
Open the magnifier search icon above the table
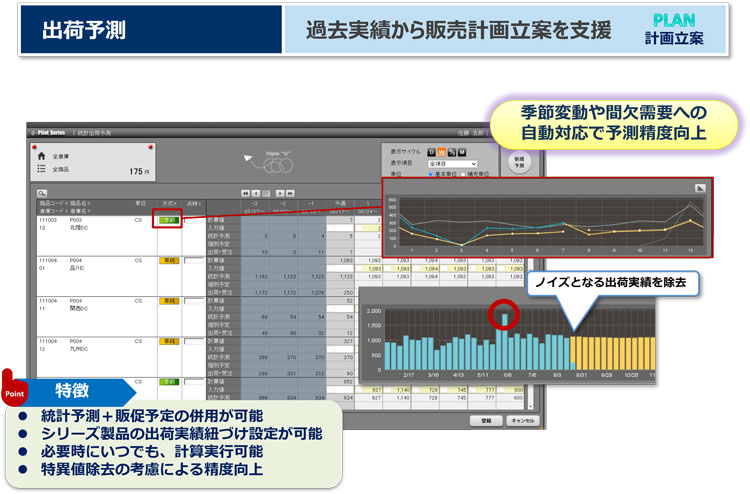coord(42,193)
